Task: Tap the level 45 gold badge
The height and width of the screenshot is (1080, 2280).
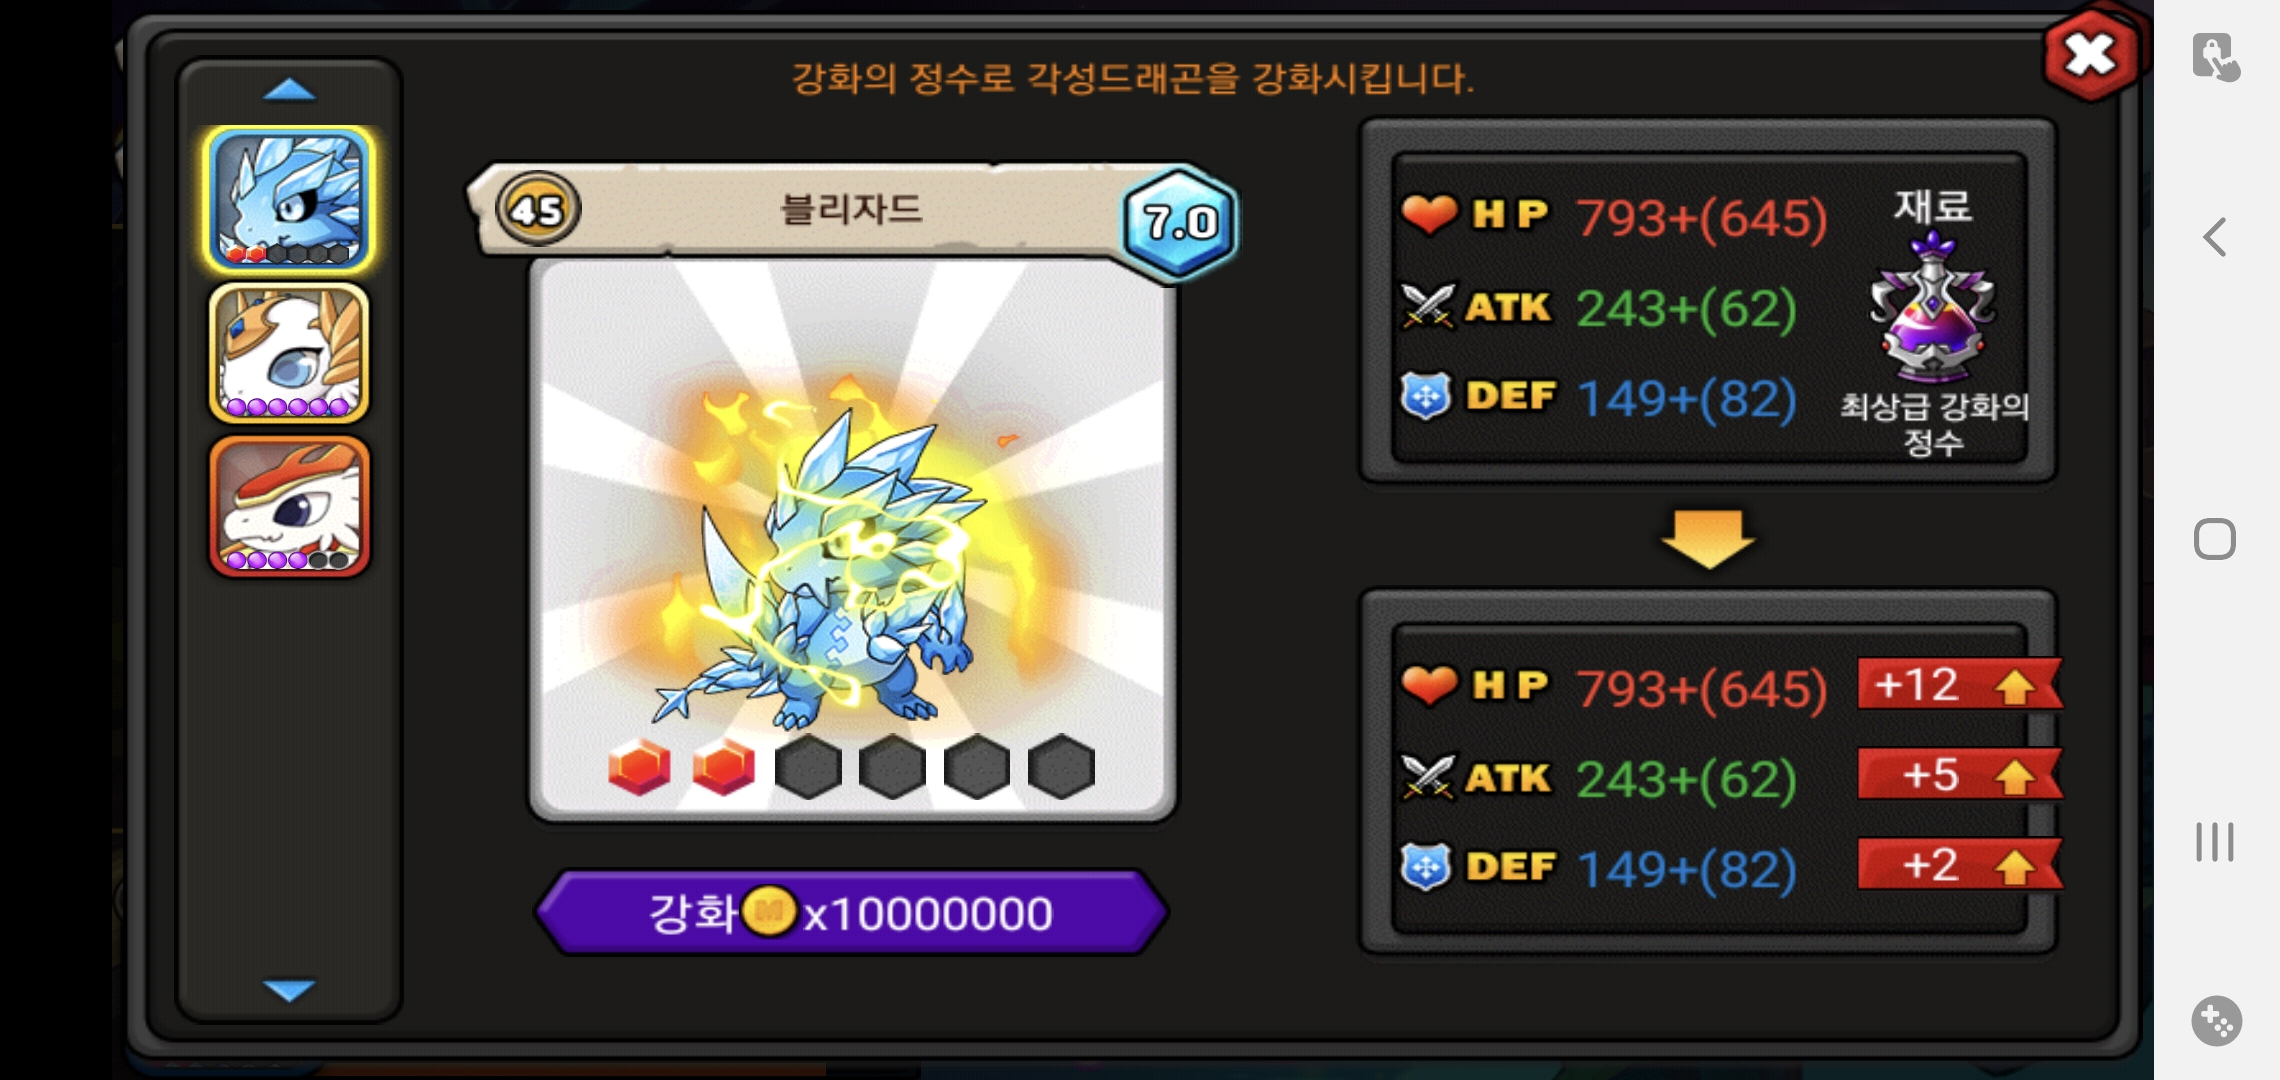Action: (x=538, y=210)
